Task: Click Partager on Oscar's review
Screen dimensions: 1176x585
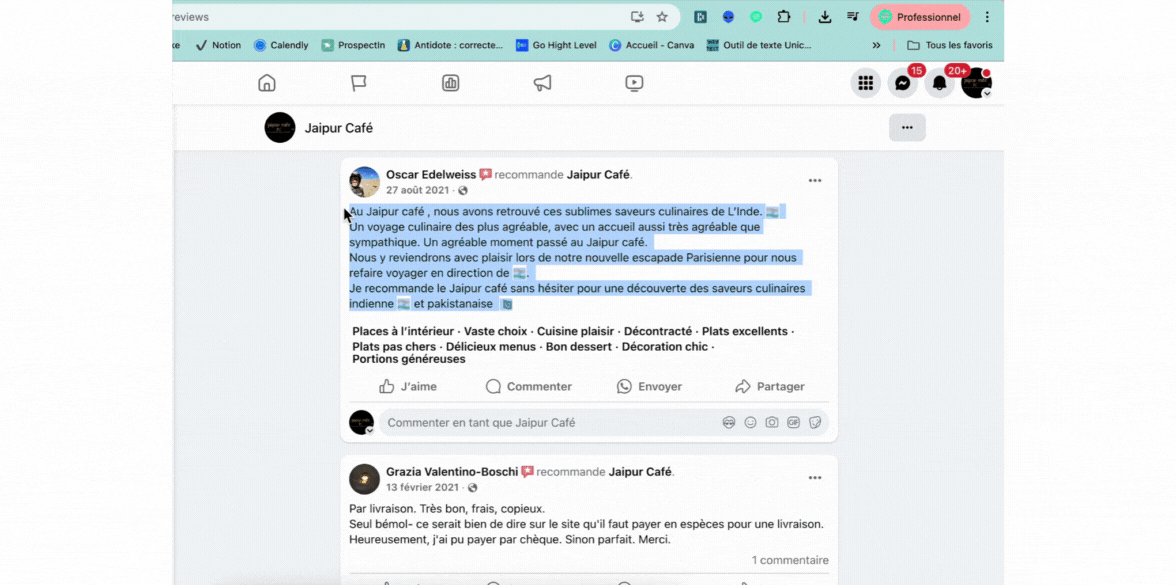Action: click(x=770, y=386)
